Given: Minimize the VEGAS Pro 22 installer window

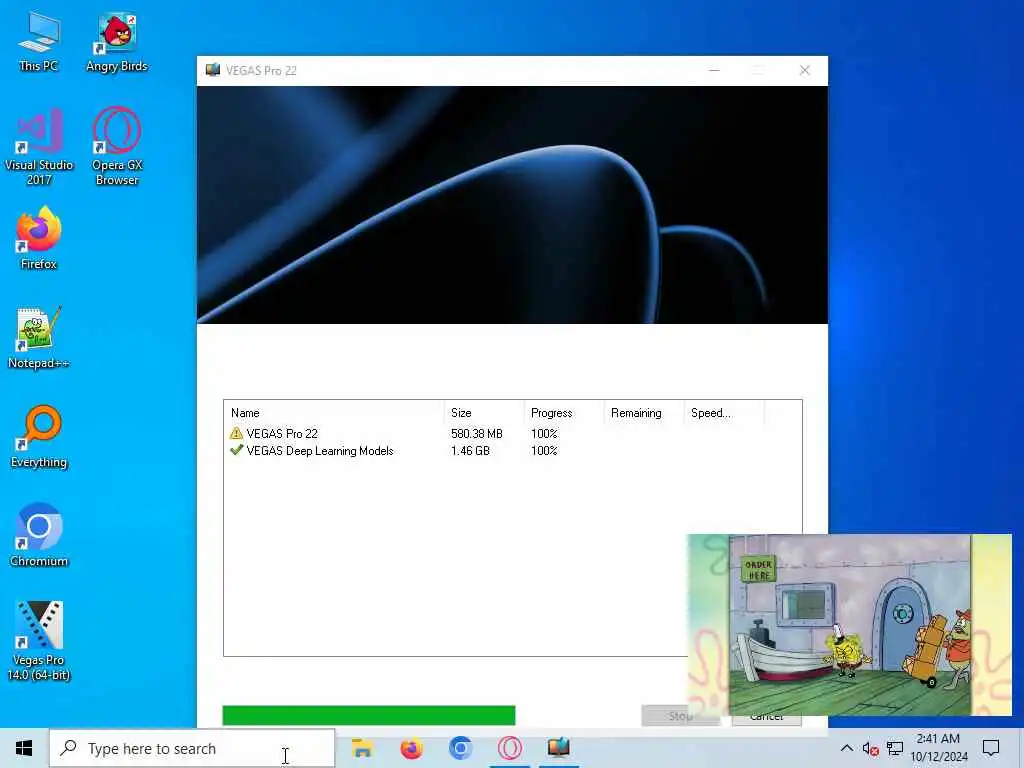Looking at the screenshot, I should pyautogui.click(x=714, y=71).
